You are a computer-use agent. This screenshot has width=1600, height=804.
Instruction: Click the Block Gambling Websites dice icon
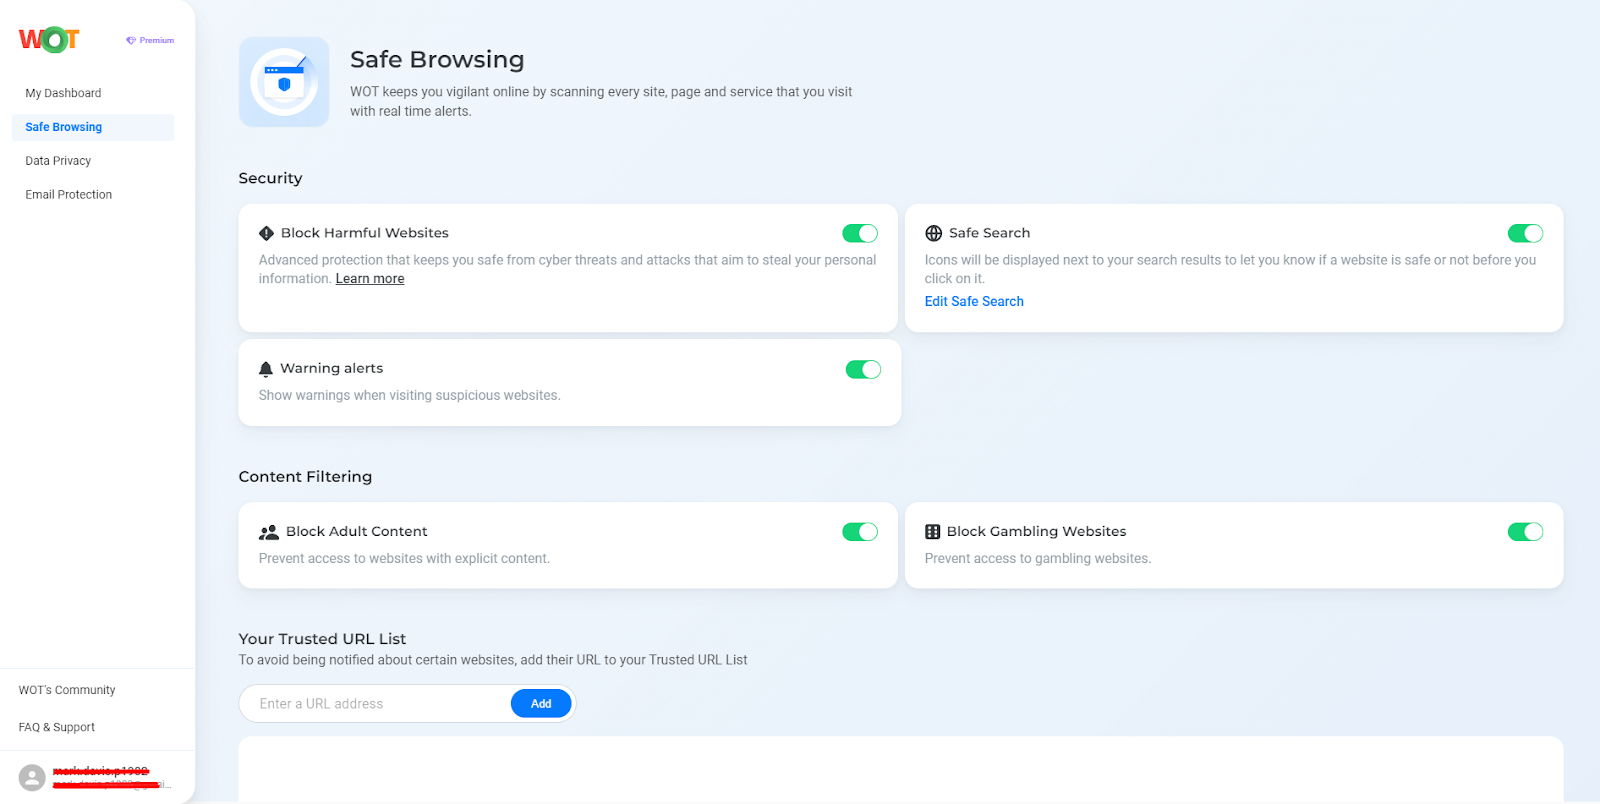pos(933,532)
